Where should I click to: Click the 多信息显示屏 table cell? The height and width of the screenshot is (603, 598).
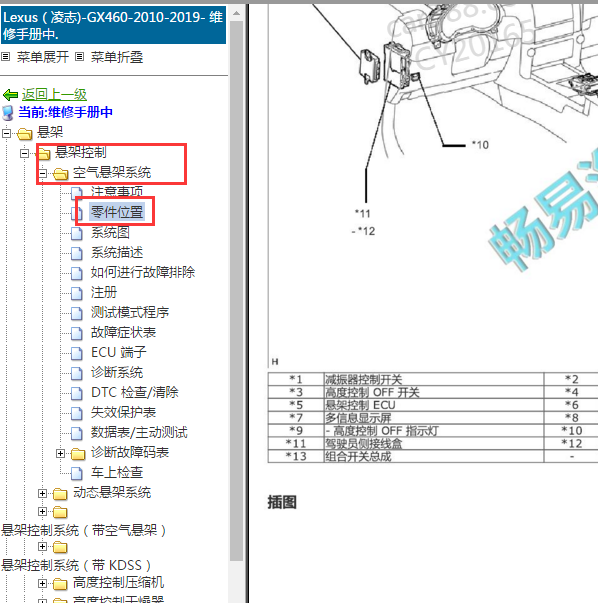click(433, 418)
